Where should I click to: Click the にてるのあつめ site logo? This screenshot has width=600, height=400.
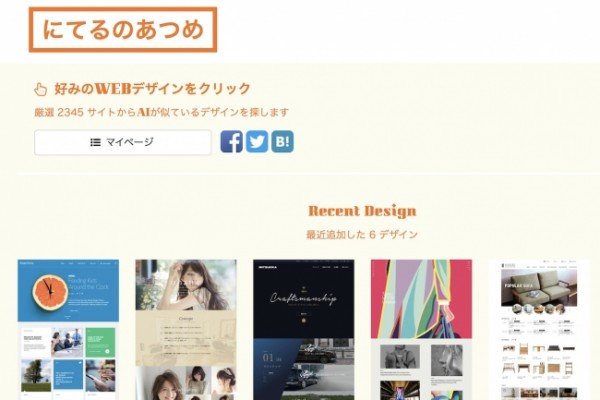[123, 29]
